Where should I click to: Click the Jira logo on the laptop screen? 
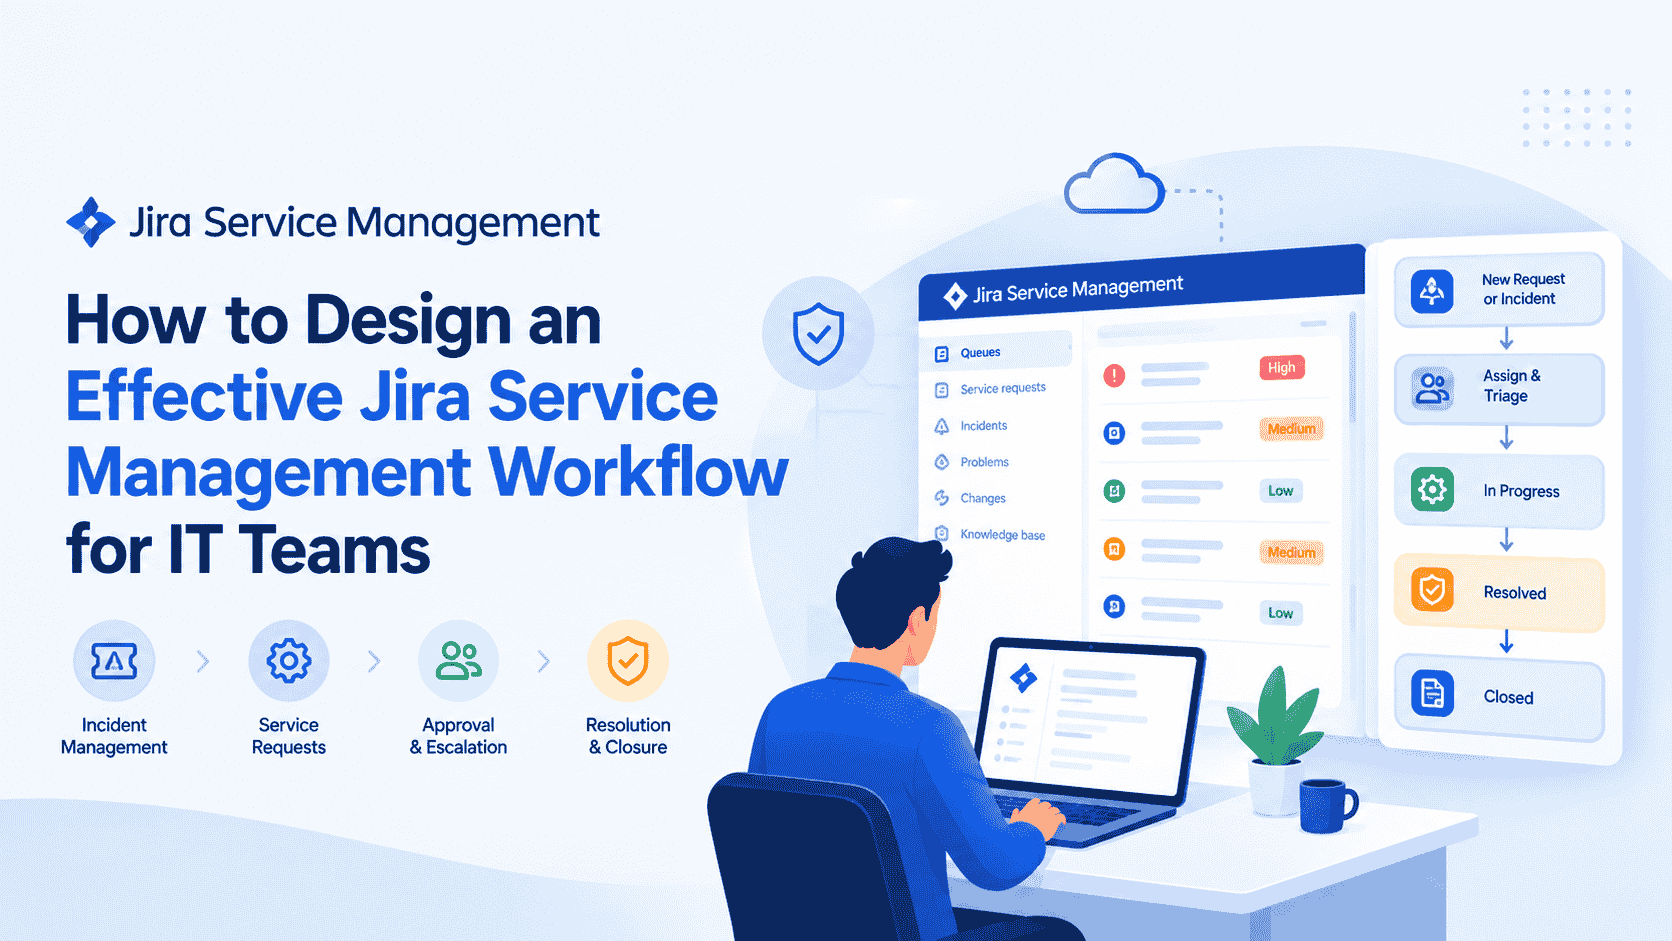[x=1024, y=678]
